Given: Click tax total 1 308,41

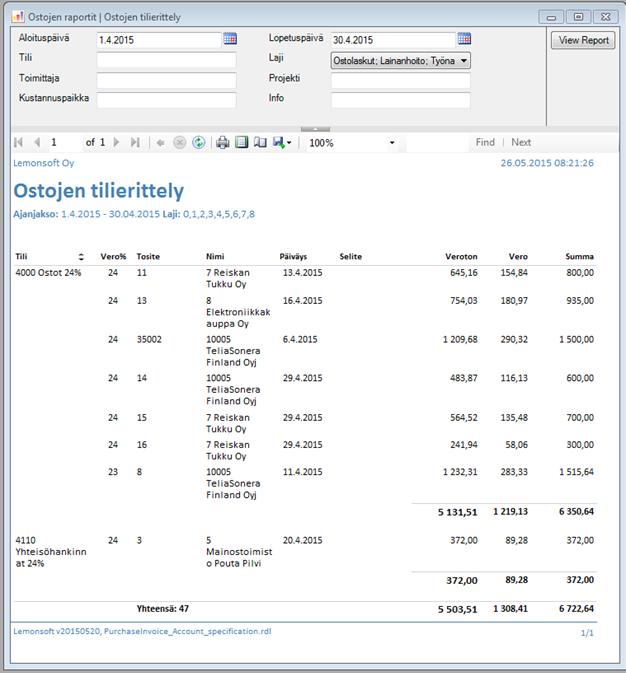Looking at the screenshot, I should point(511,609).
